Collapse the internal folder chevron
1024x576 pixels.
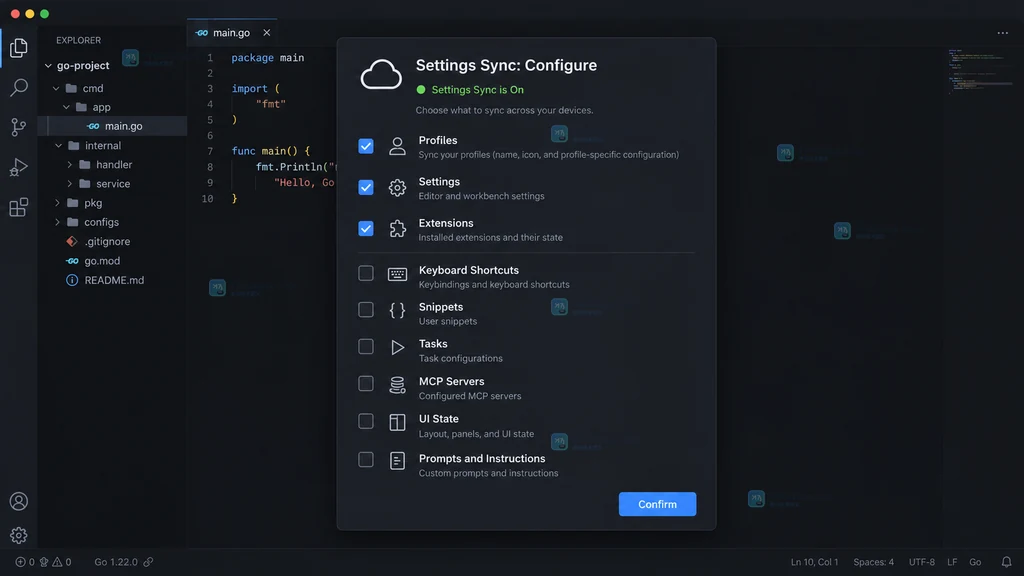pyautogui.click(x=58, y=146)
